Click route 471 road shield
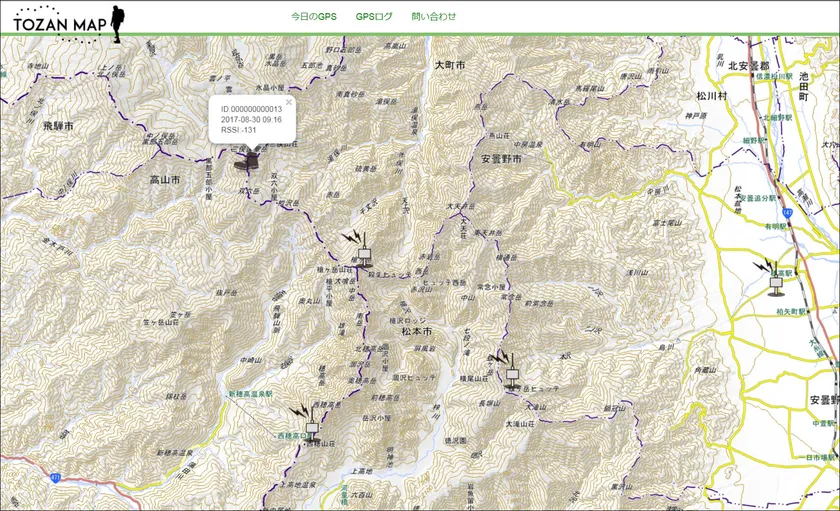Image resolution: width=840 pixels, height=511 pixels. coord(51,479)
